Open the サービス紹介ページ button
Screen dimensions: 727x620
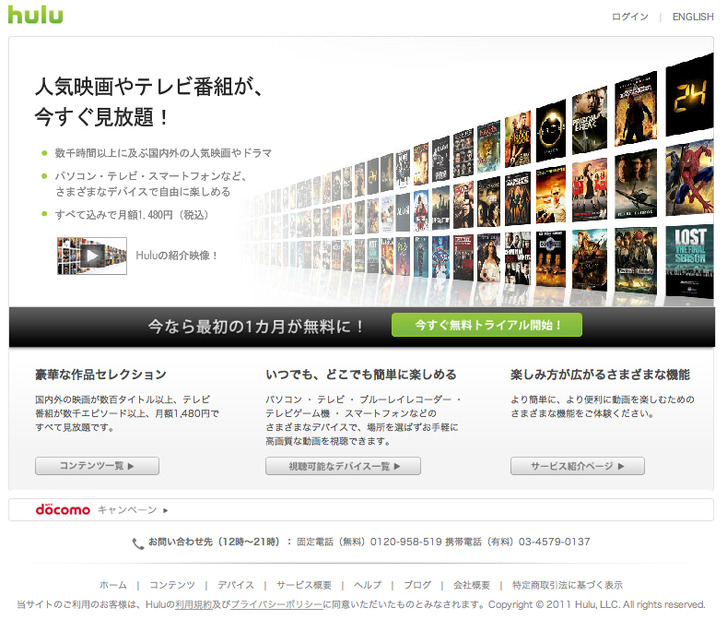[x=577, y=466]
